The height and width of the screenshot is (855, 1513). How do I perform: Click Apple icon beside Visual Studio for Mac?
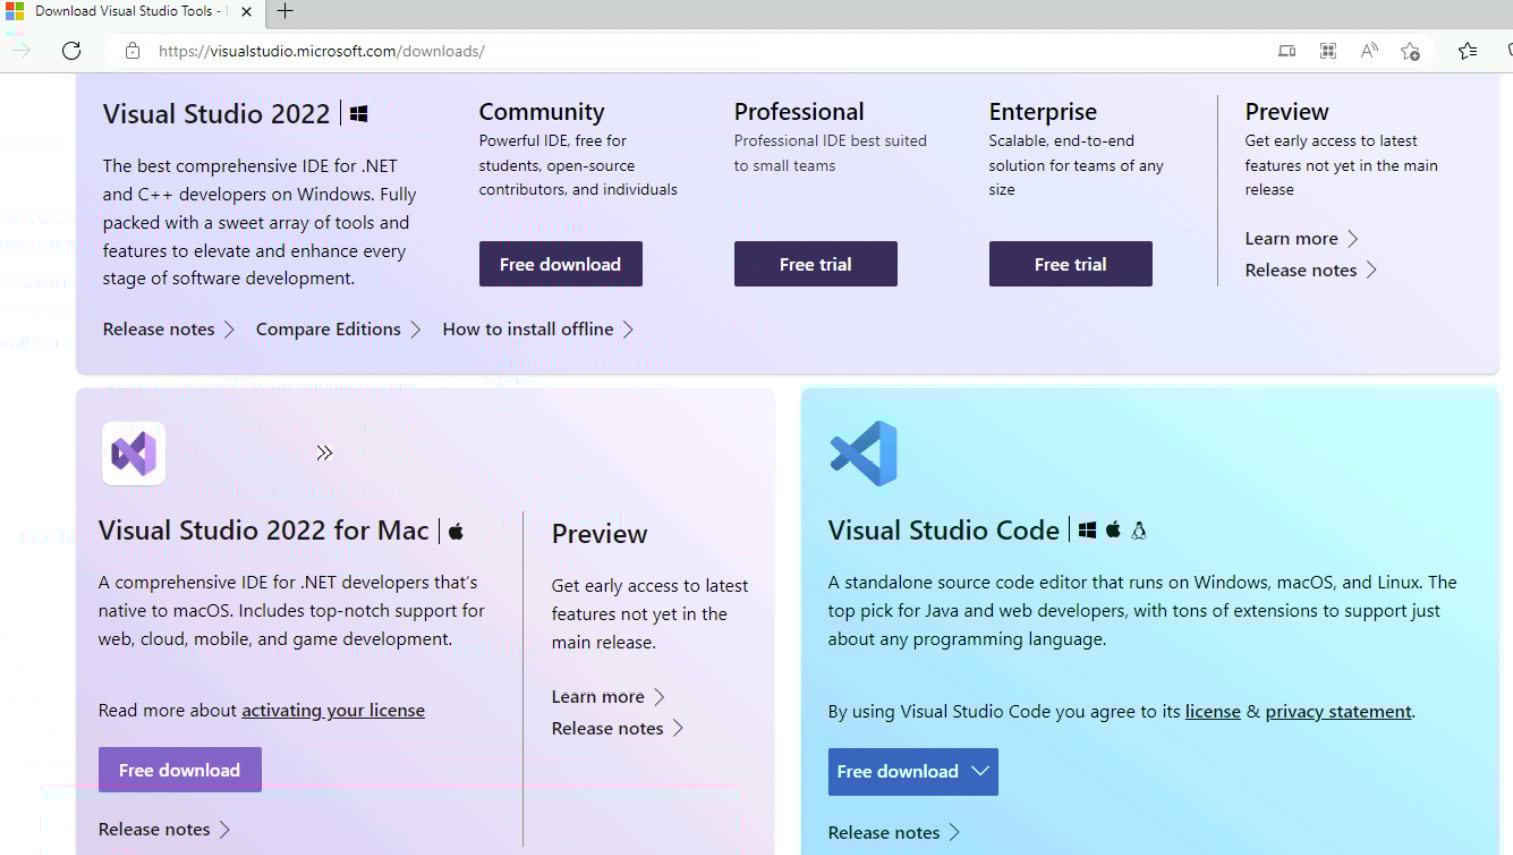pyautogui.click(x=456, y=531)
